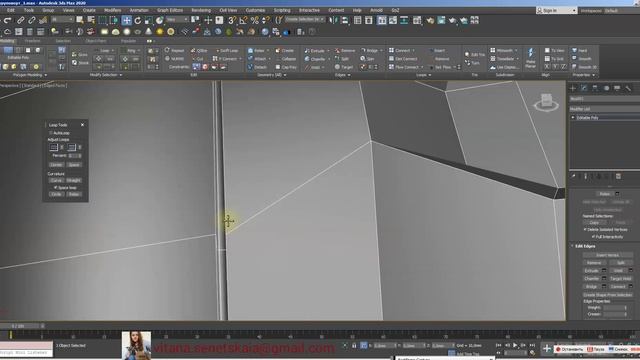Click the Target Weld button
640x360 pixels.
(620, 278)
